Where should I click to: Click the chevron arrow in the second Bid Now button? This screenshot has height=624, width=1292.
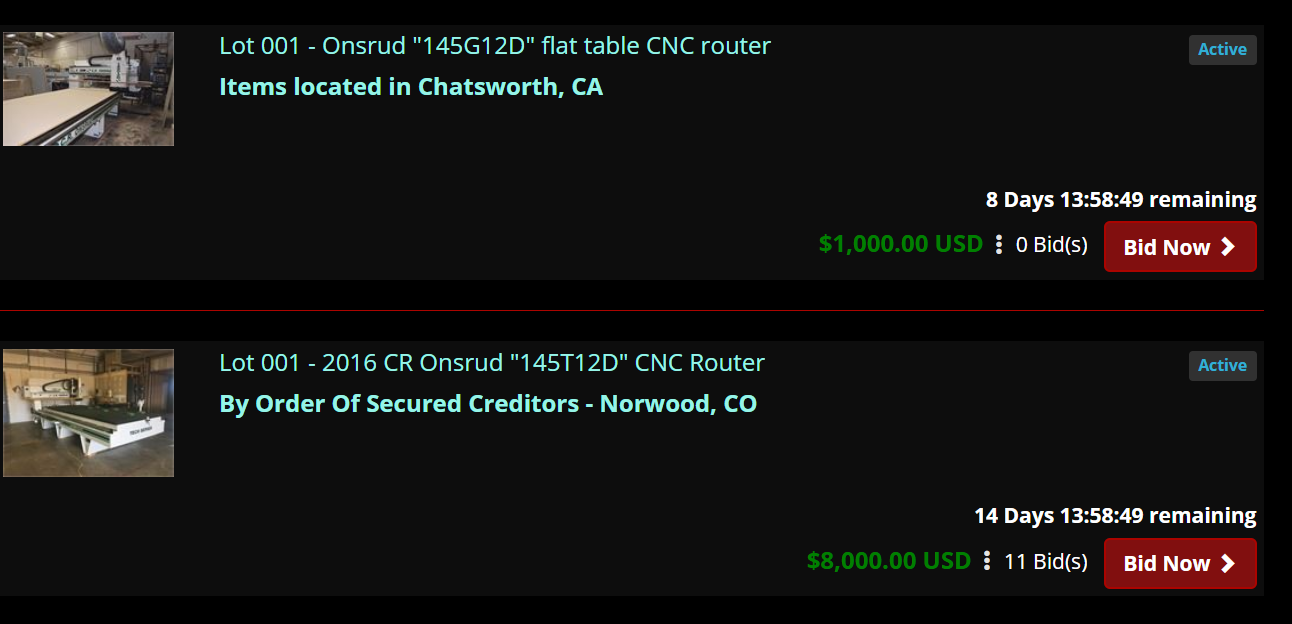1228,563
